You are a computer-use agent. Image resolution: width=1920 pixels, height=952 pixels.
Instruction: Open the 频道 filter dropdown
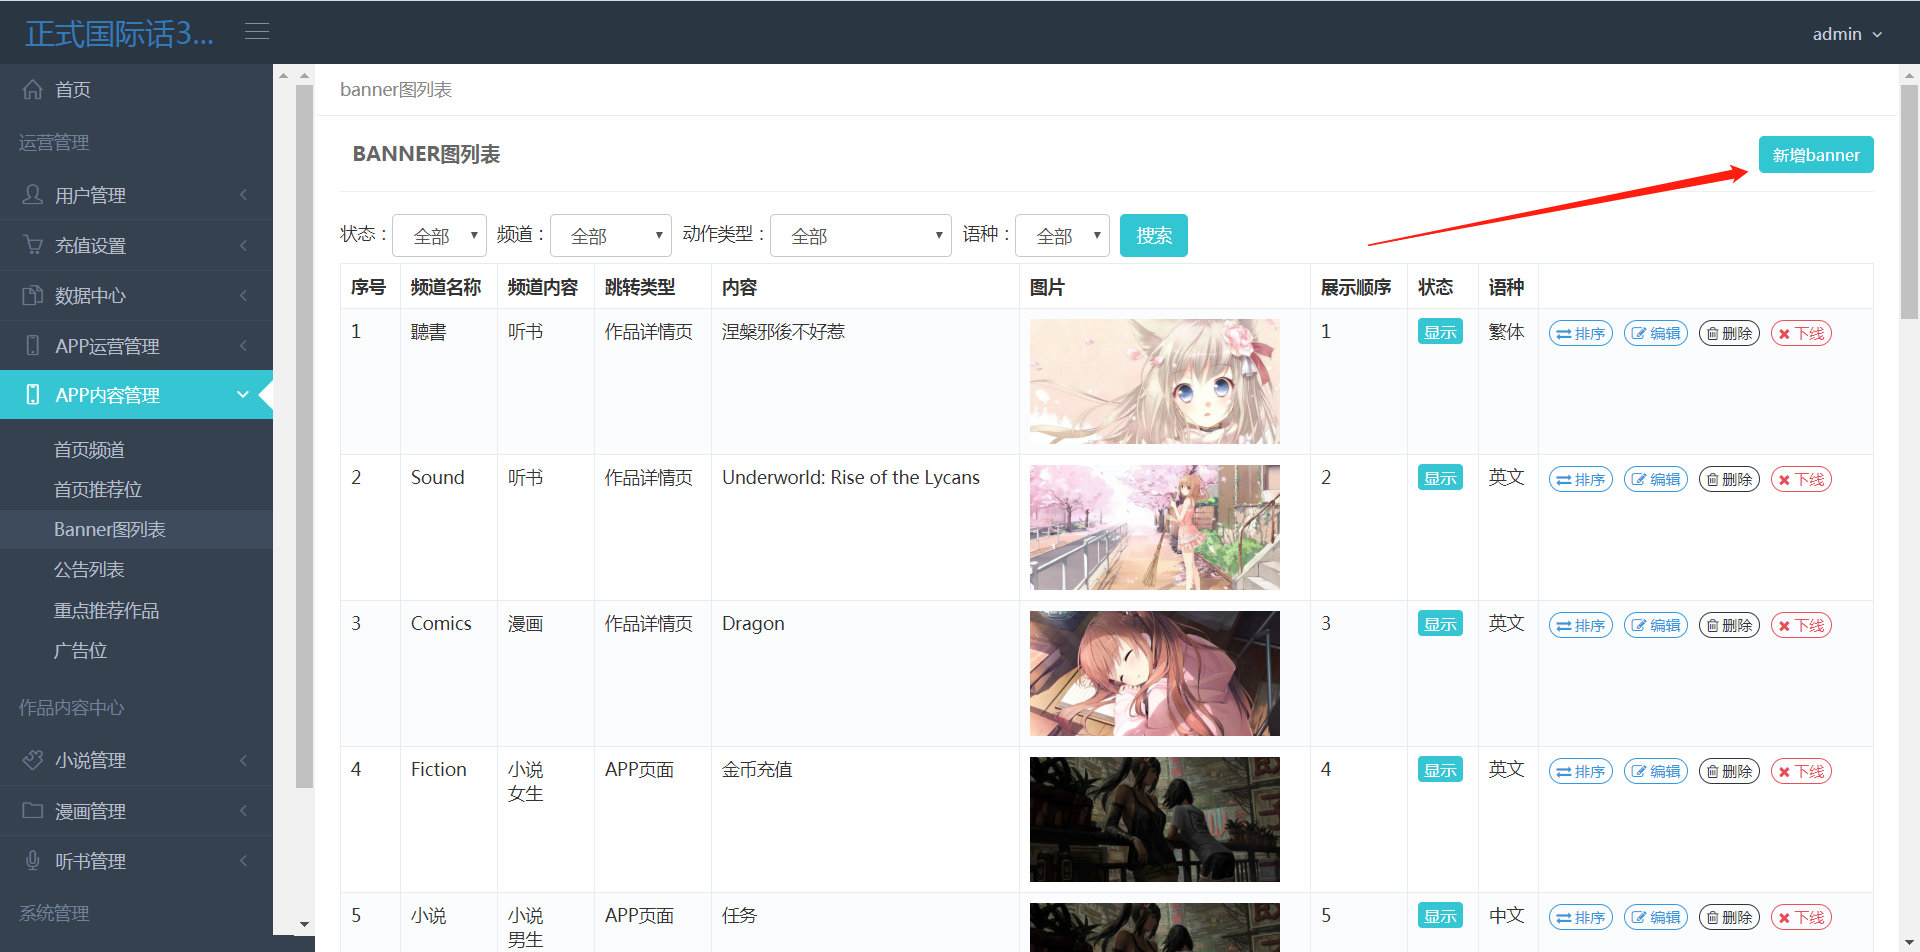(611, 236)
